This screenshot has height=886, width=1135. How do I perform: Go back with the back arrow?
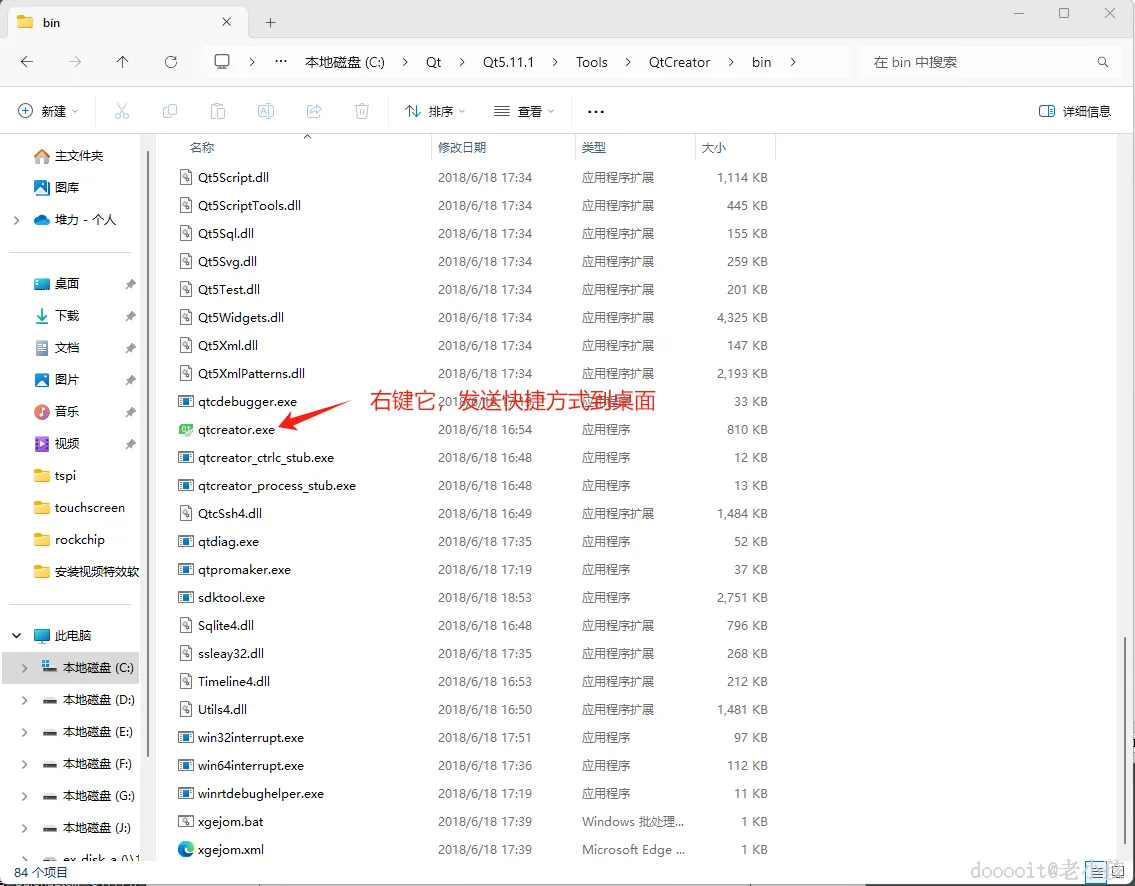click(x=27, y=62)
